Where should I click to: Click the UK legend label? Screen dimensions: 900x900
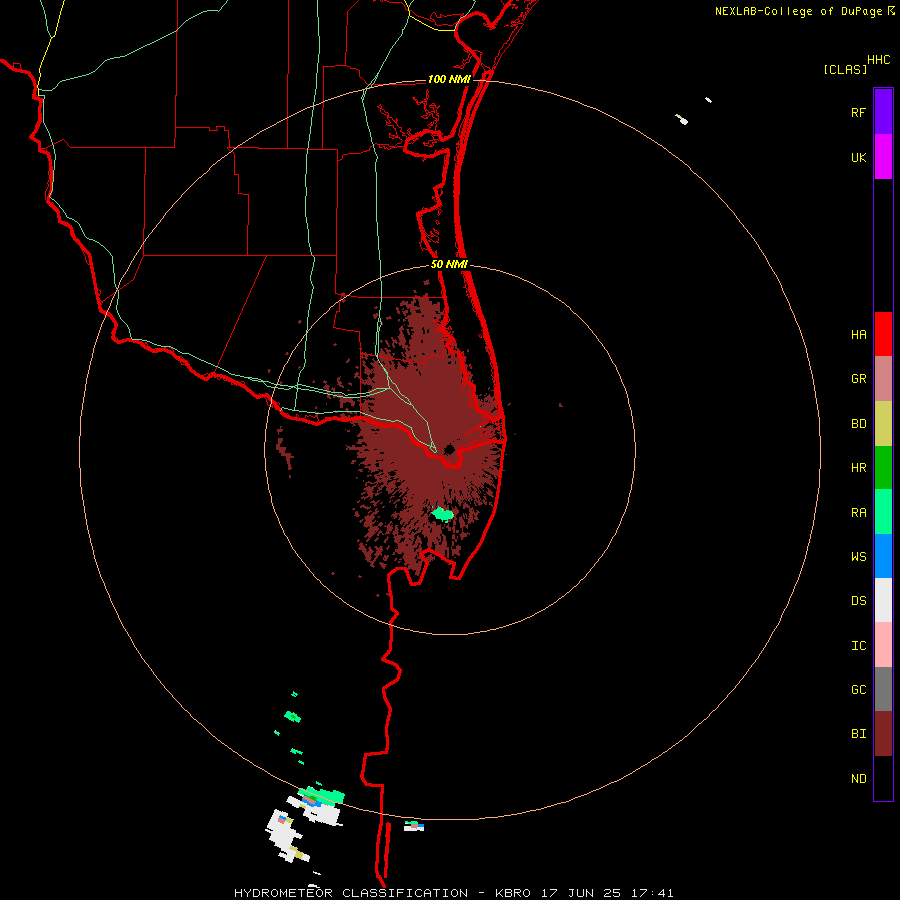[x=858, y=158]
